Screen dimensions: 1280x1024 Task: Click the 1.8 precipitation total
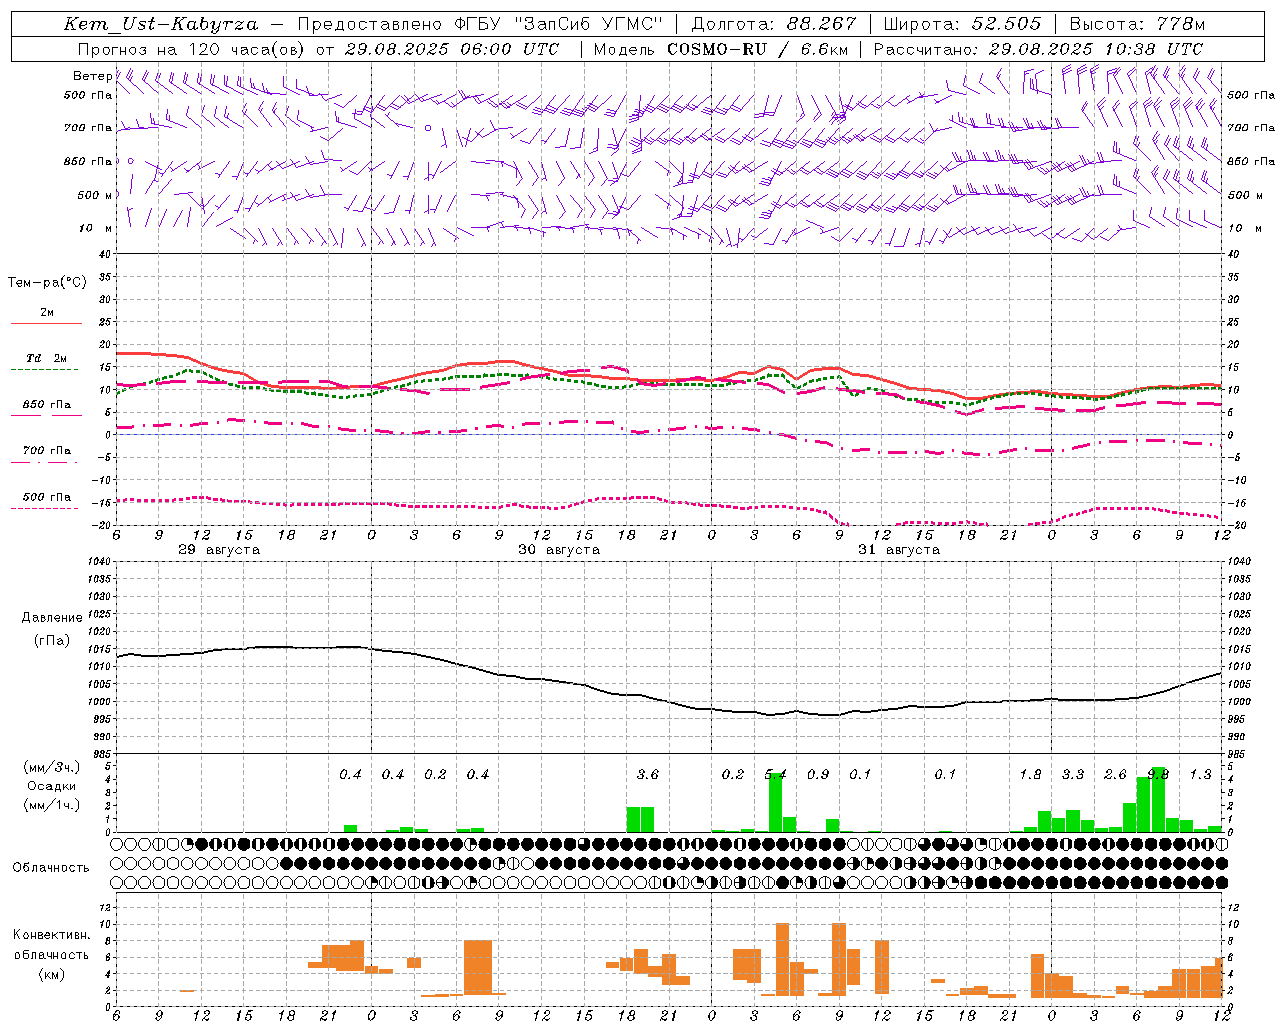coord(1030,775)
